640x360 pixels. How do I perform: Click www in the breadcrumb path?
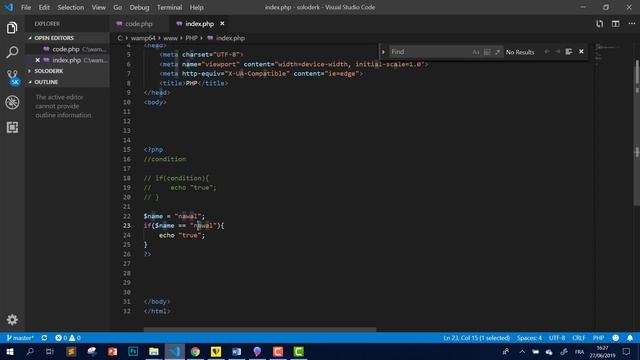pyautogui.click(x=170, y=38)
